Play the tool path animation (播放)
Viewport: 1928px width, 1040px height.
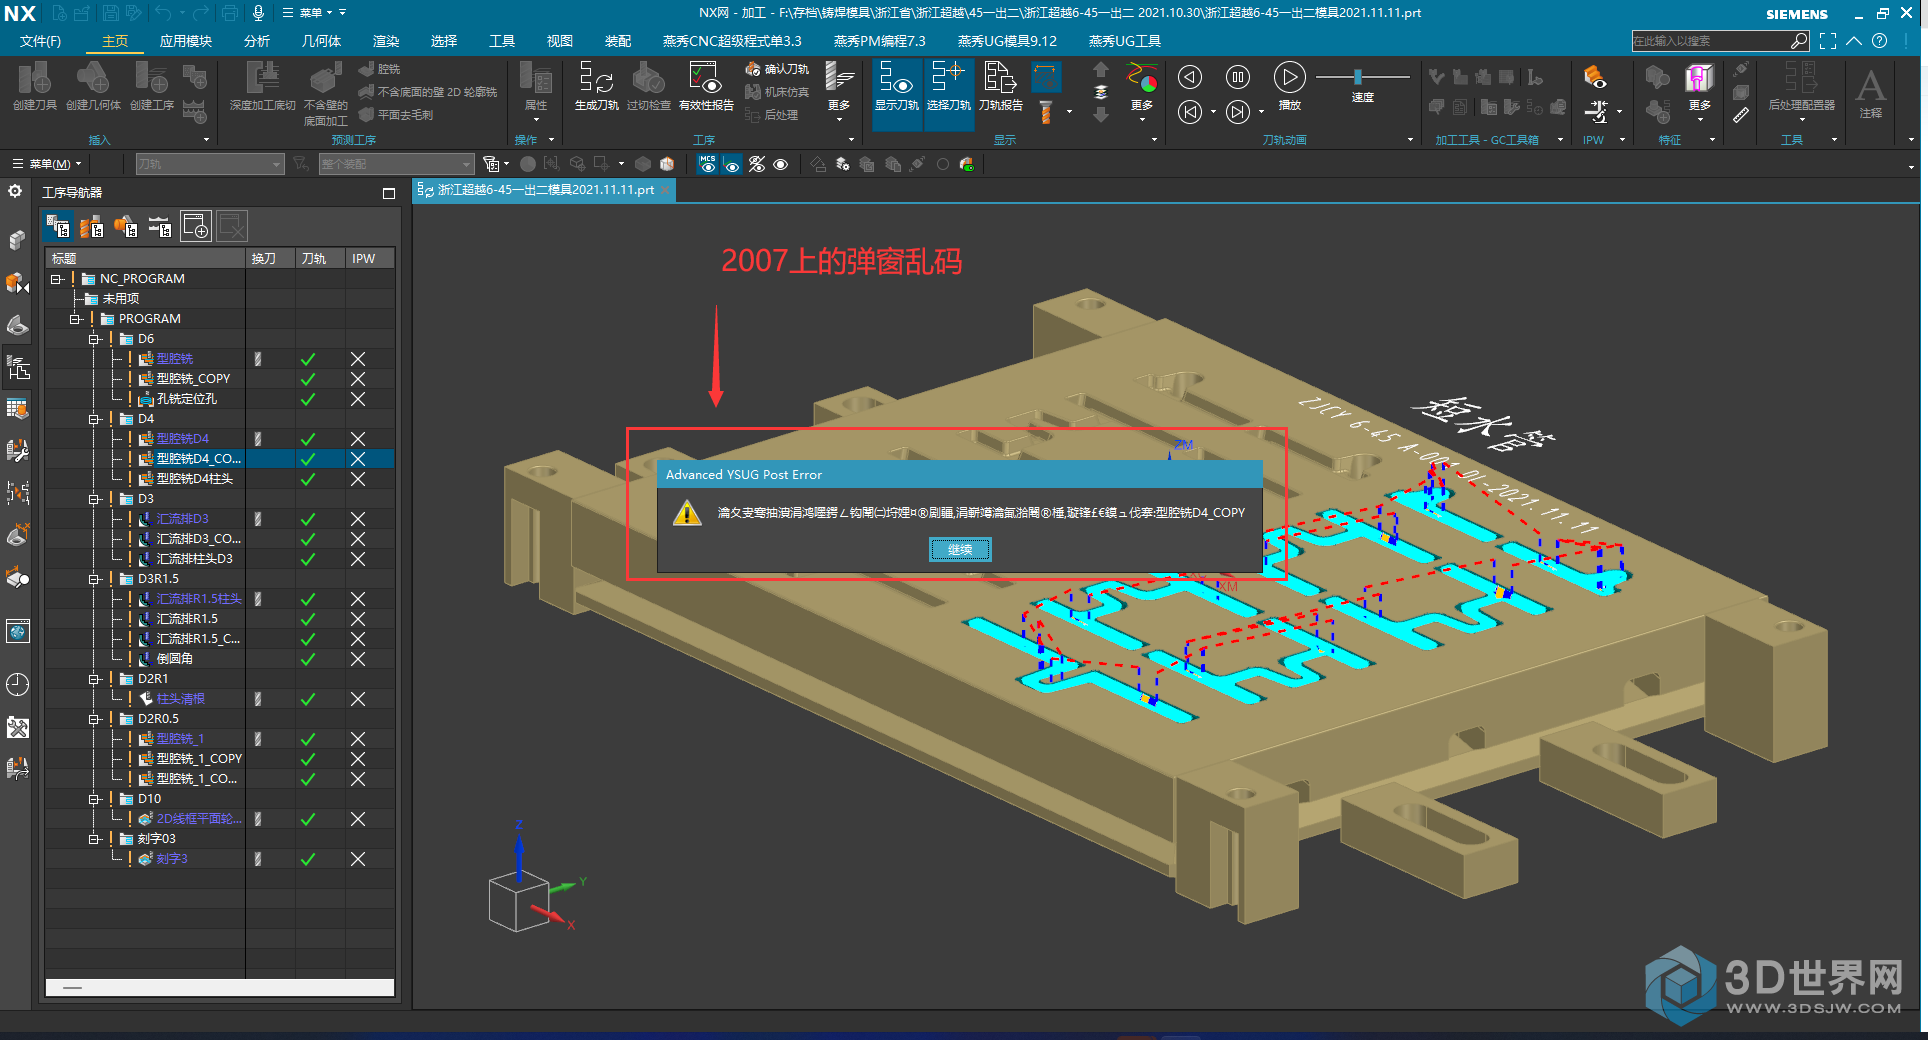coord(1289,77)
